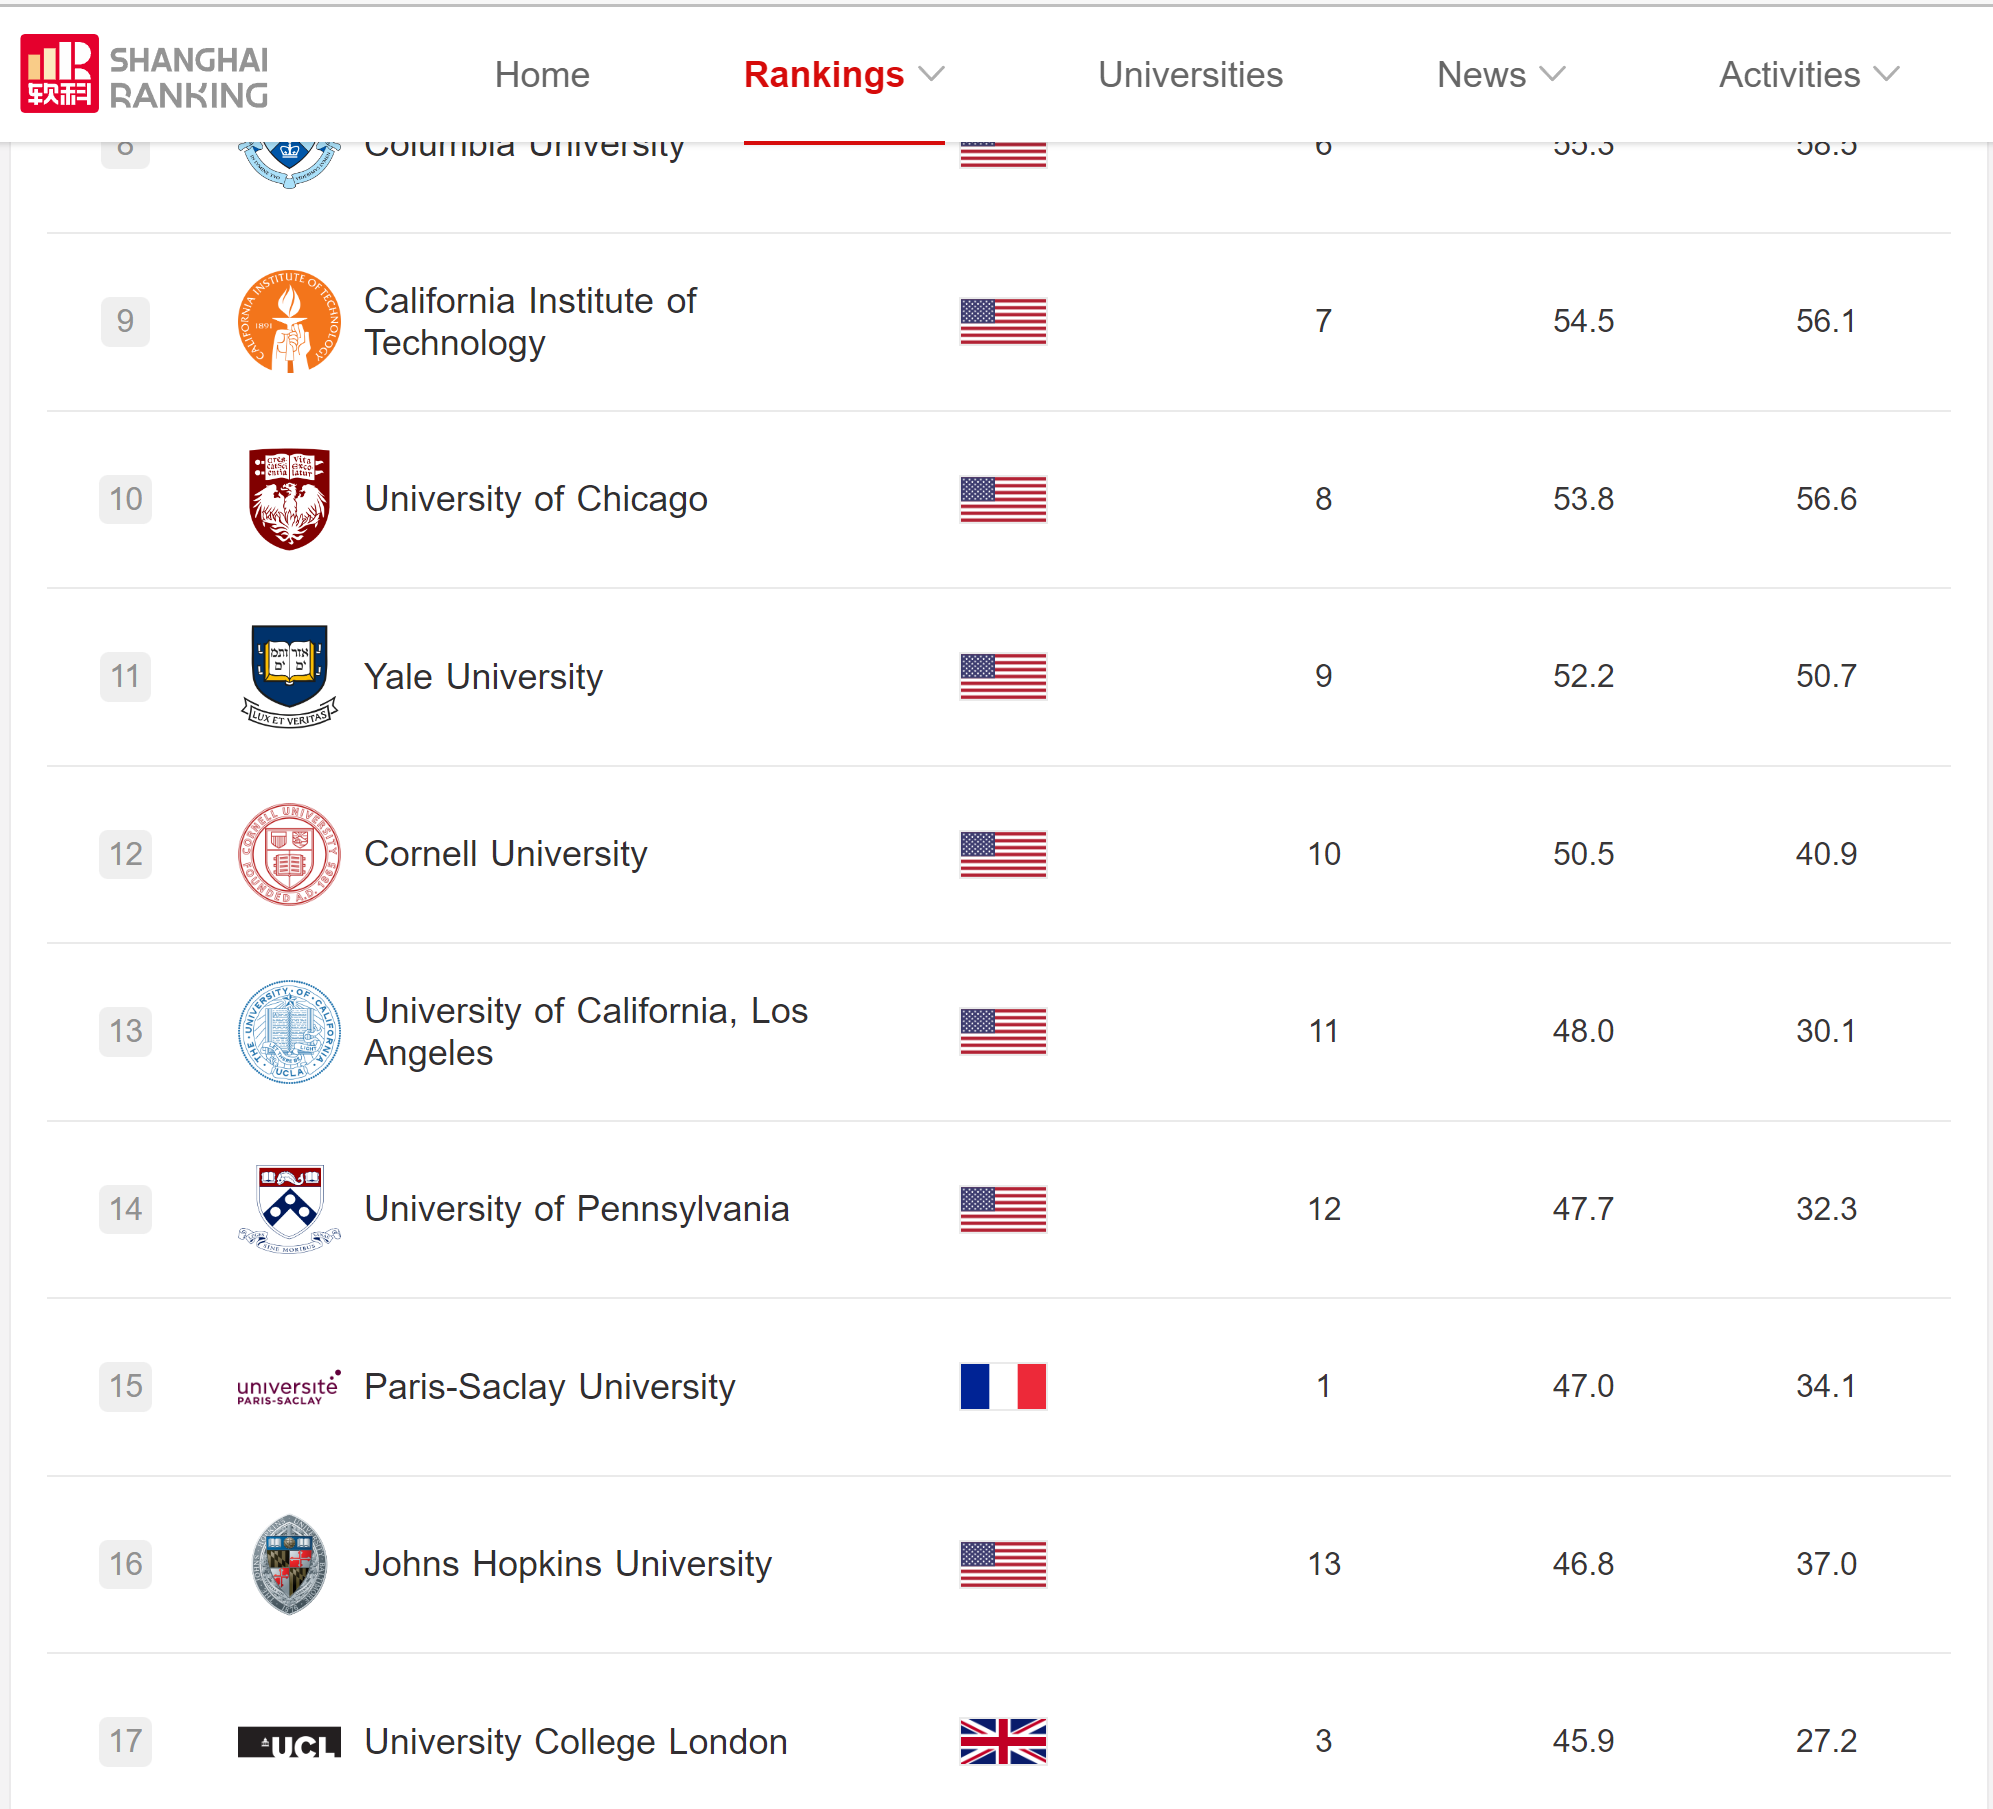Click the French flag for Paris-Saclay
Viewport: 1993px width, 1809px height.
click(x=1003, y=1387)
